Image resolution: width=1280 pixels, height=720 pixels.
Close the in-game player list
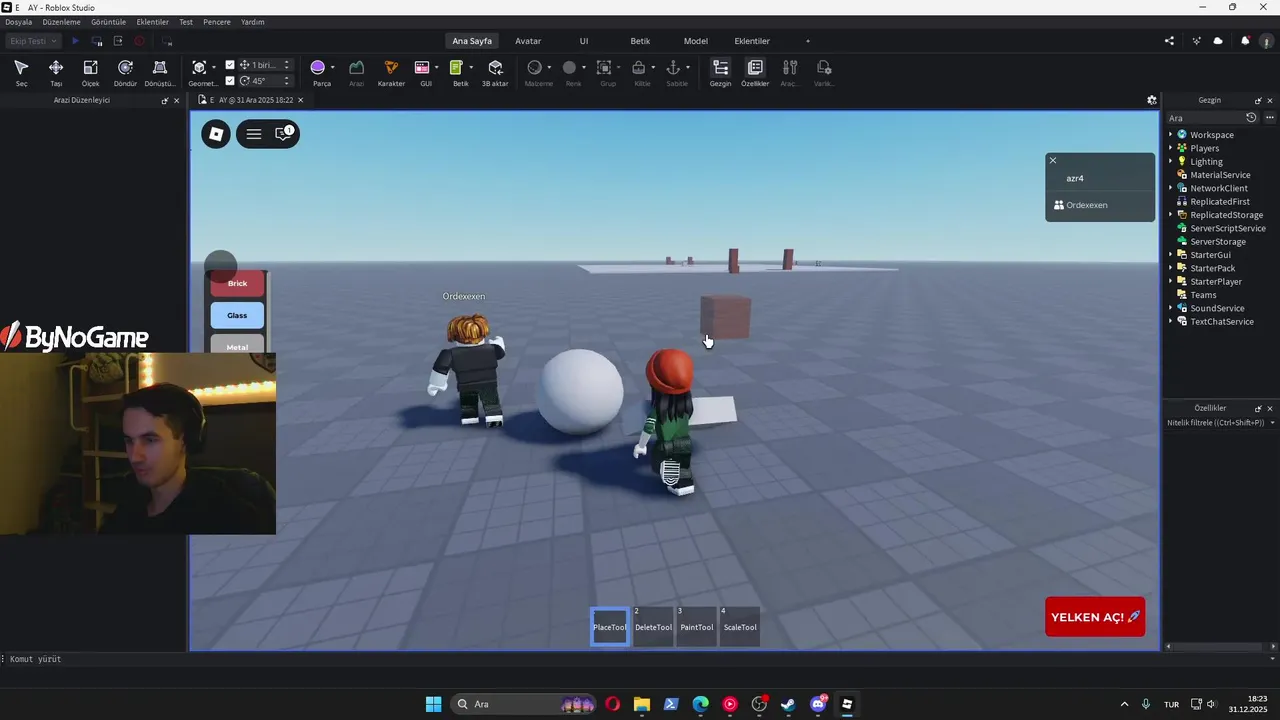click(x=1052, y=160)
